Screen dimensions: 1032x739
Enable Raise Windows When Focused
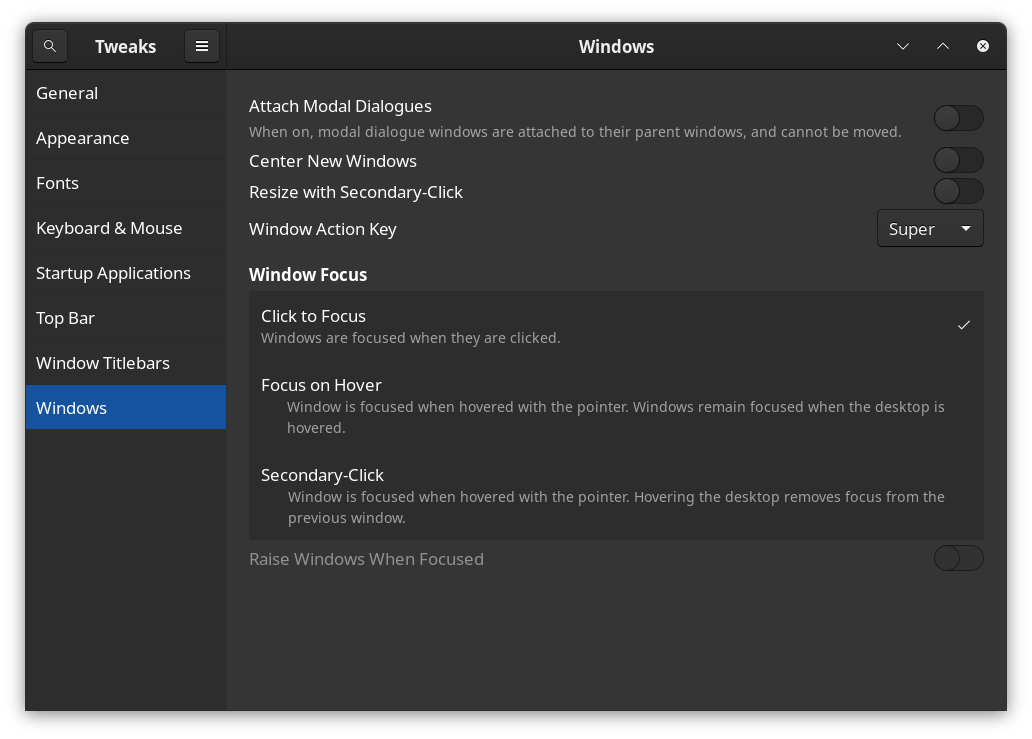[958, 558]
